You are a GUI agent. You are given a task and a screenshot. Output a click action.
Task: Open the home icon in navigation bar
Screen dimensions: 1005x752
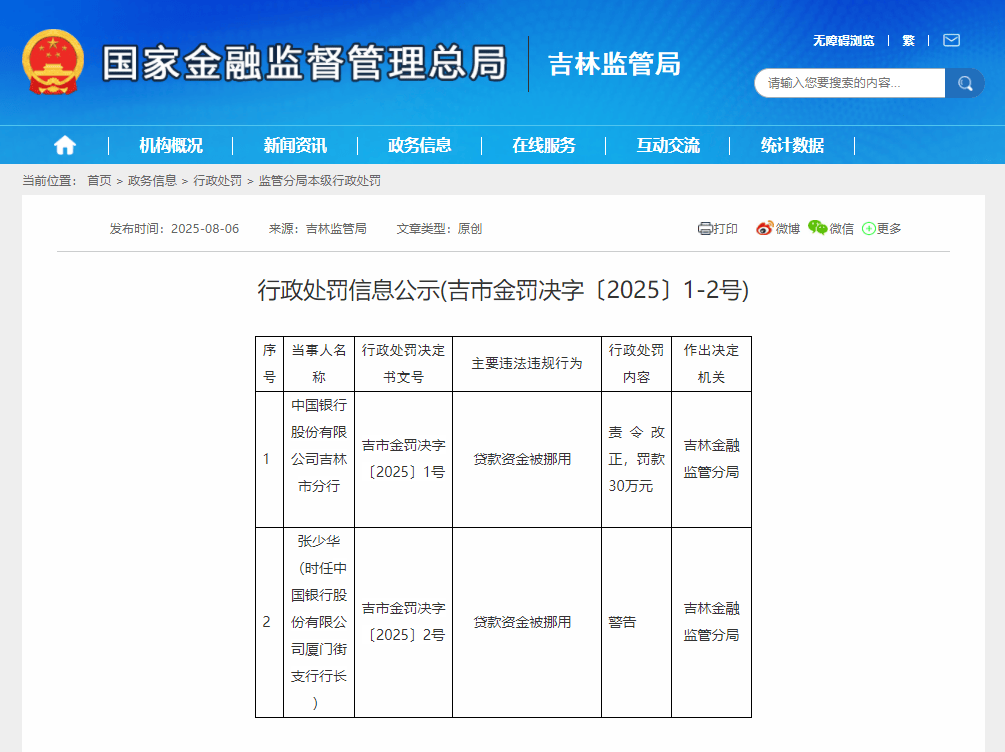(x=65, y=146)
